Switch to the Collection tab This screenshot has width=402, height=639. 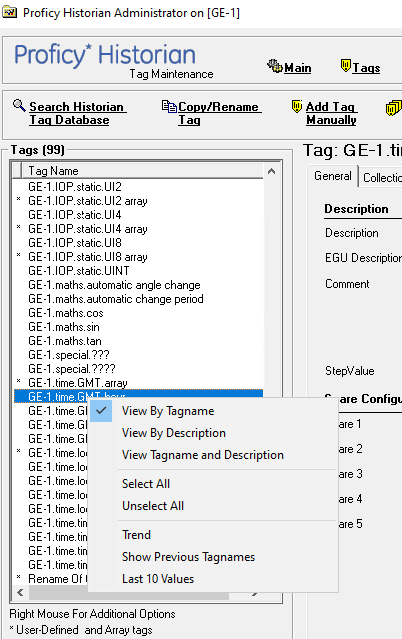click(x=382, y=177)
